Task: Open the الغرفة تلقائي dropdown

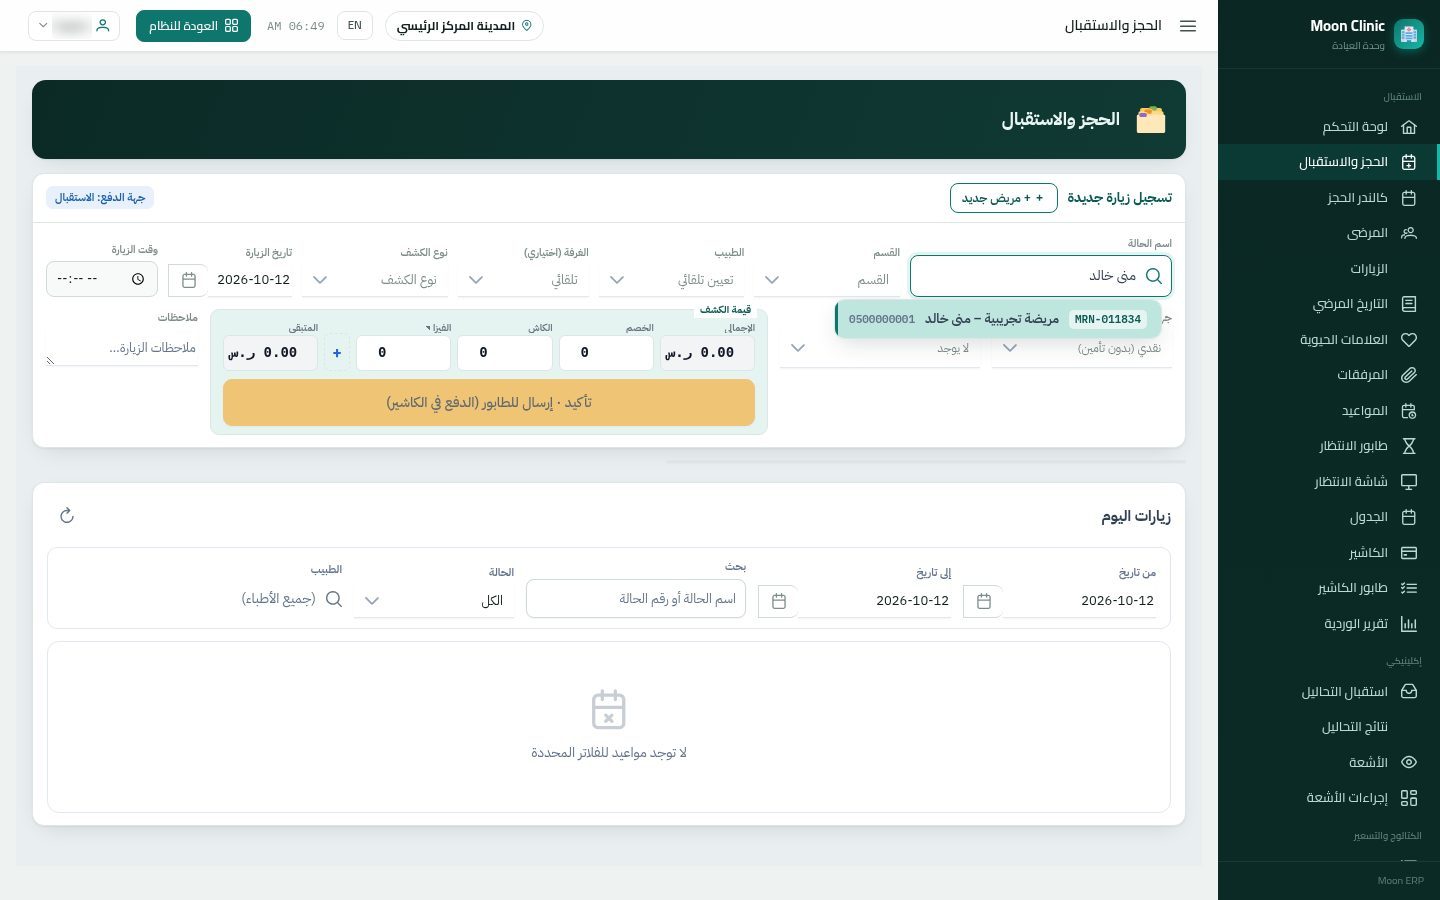Action: pyautogui.click(x=524, y=280)
